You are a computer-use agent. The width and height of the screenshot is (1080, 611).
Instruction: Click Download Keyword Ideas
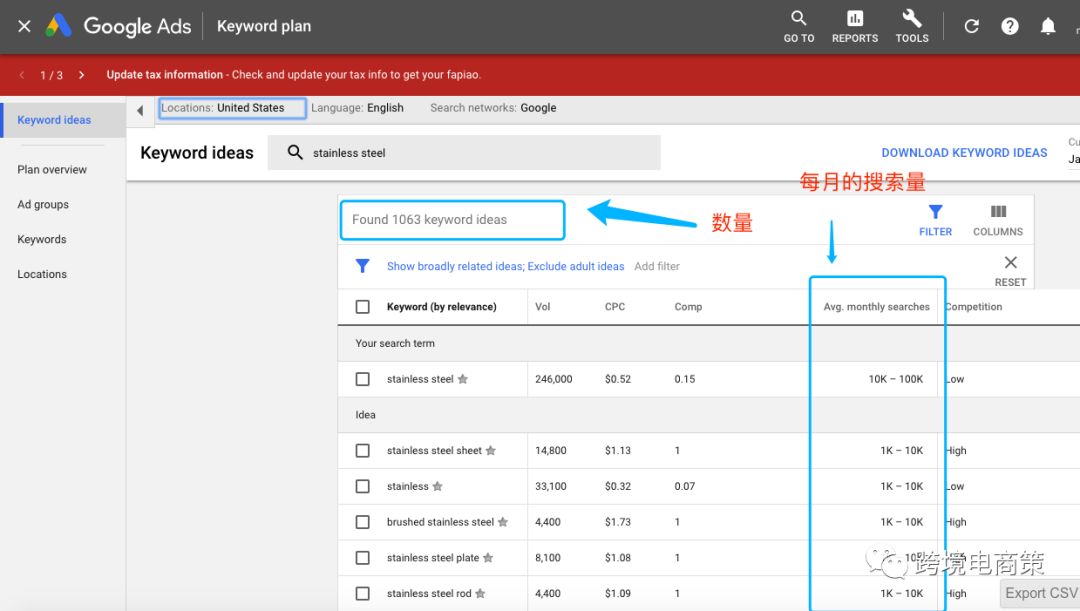[x=964, y=153]
